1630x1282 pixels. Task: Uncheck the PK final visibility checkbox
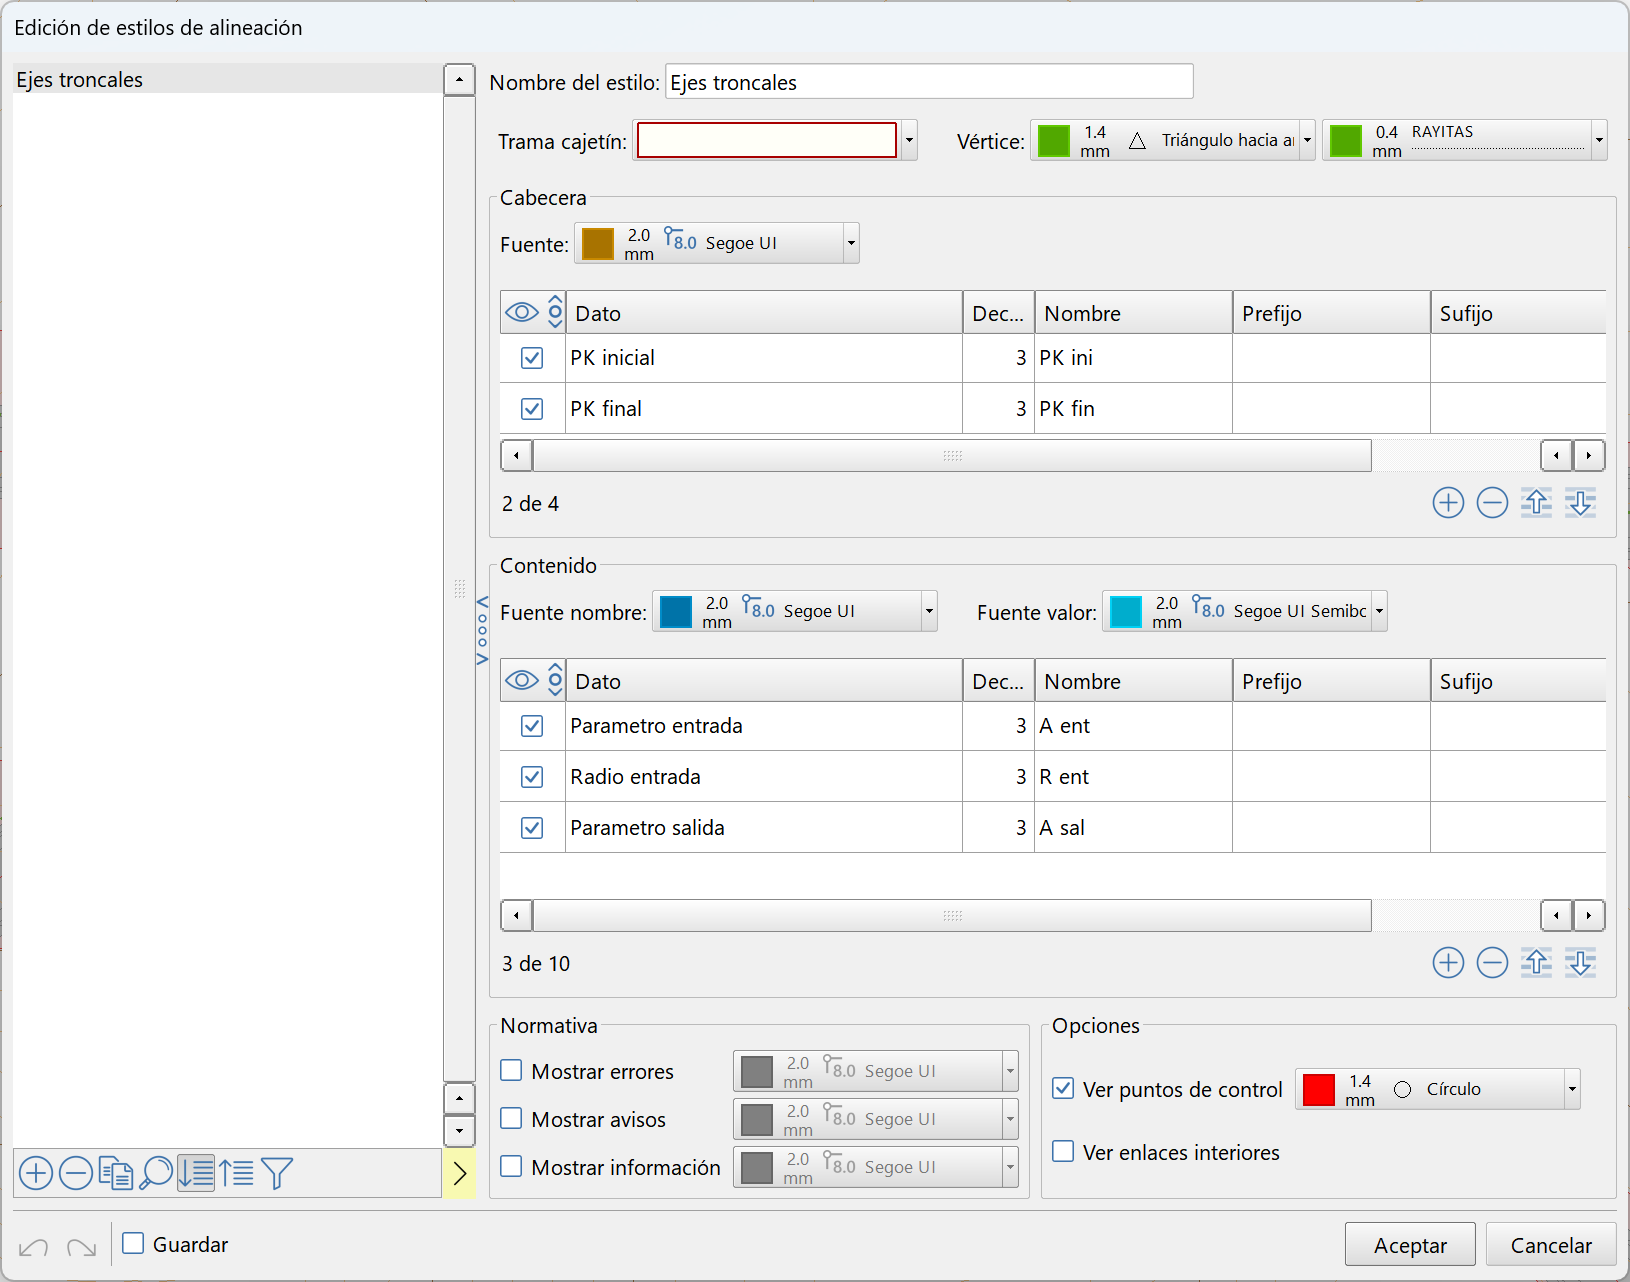[x=532, y=408]
